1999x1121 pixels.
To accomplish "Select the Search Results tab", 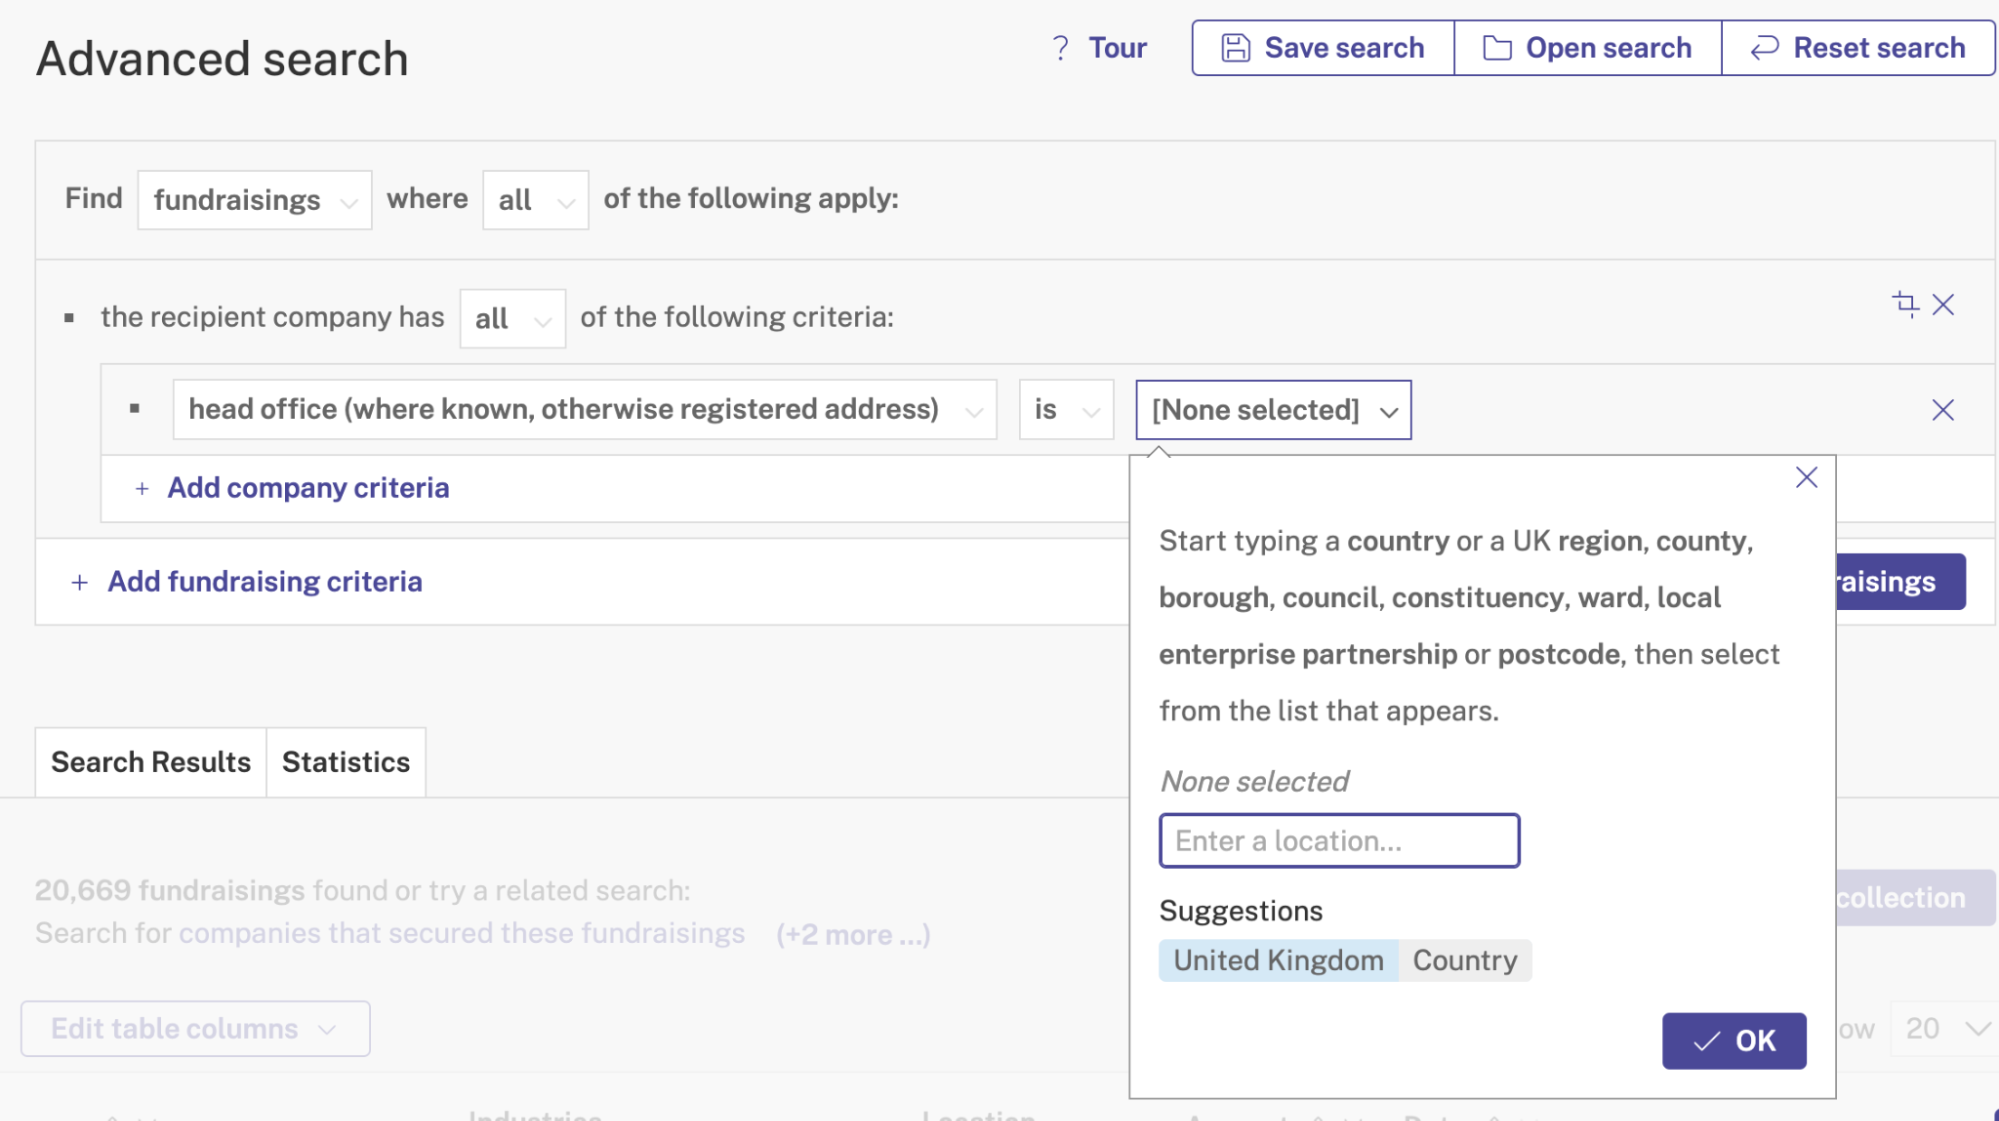I will click(151, 763).
